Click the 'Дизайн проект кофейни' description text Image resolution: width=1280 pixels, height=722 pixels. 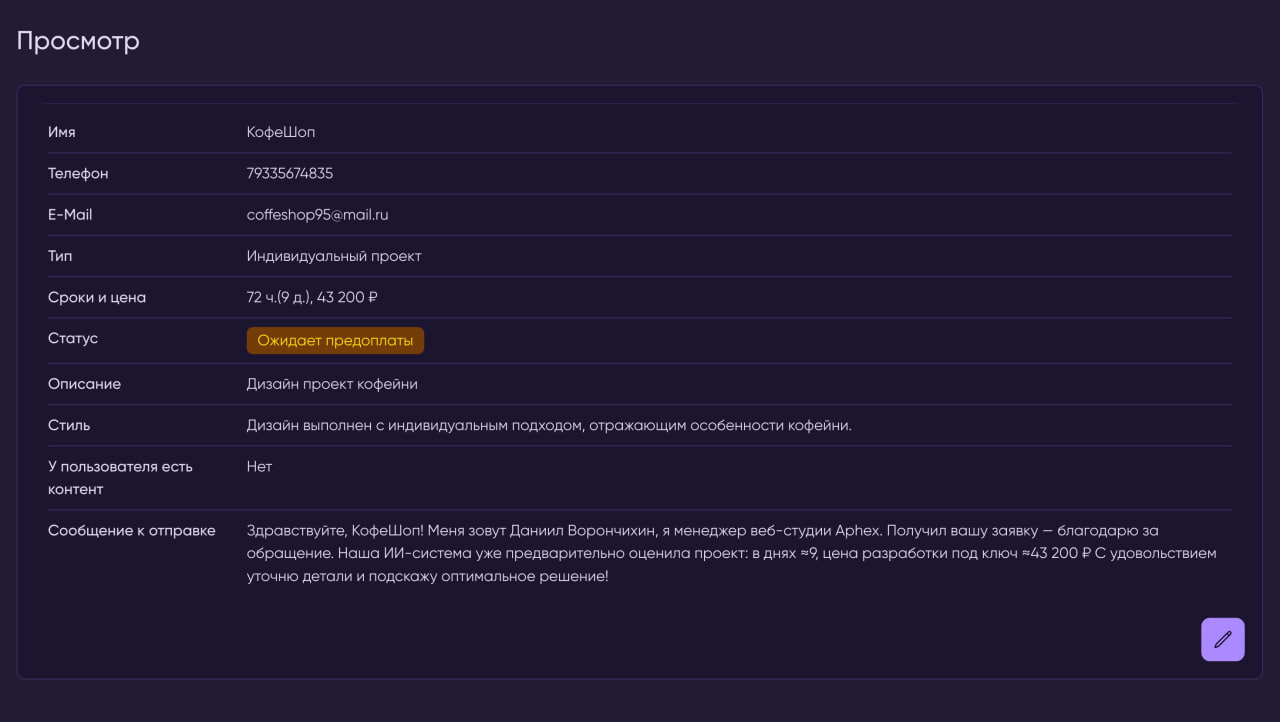tap(332, 384)
